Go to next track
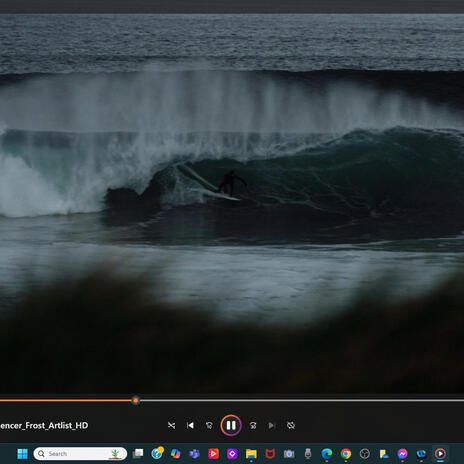Screen dimensions: 464x464 [272, 425]
